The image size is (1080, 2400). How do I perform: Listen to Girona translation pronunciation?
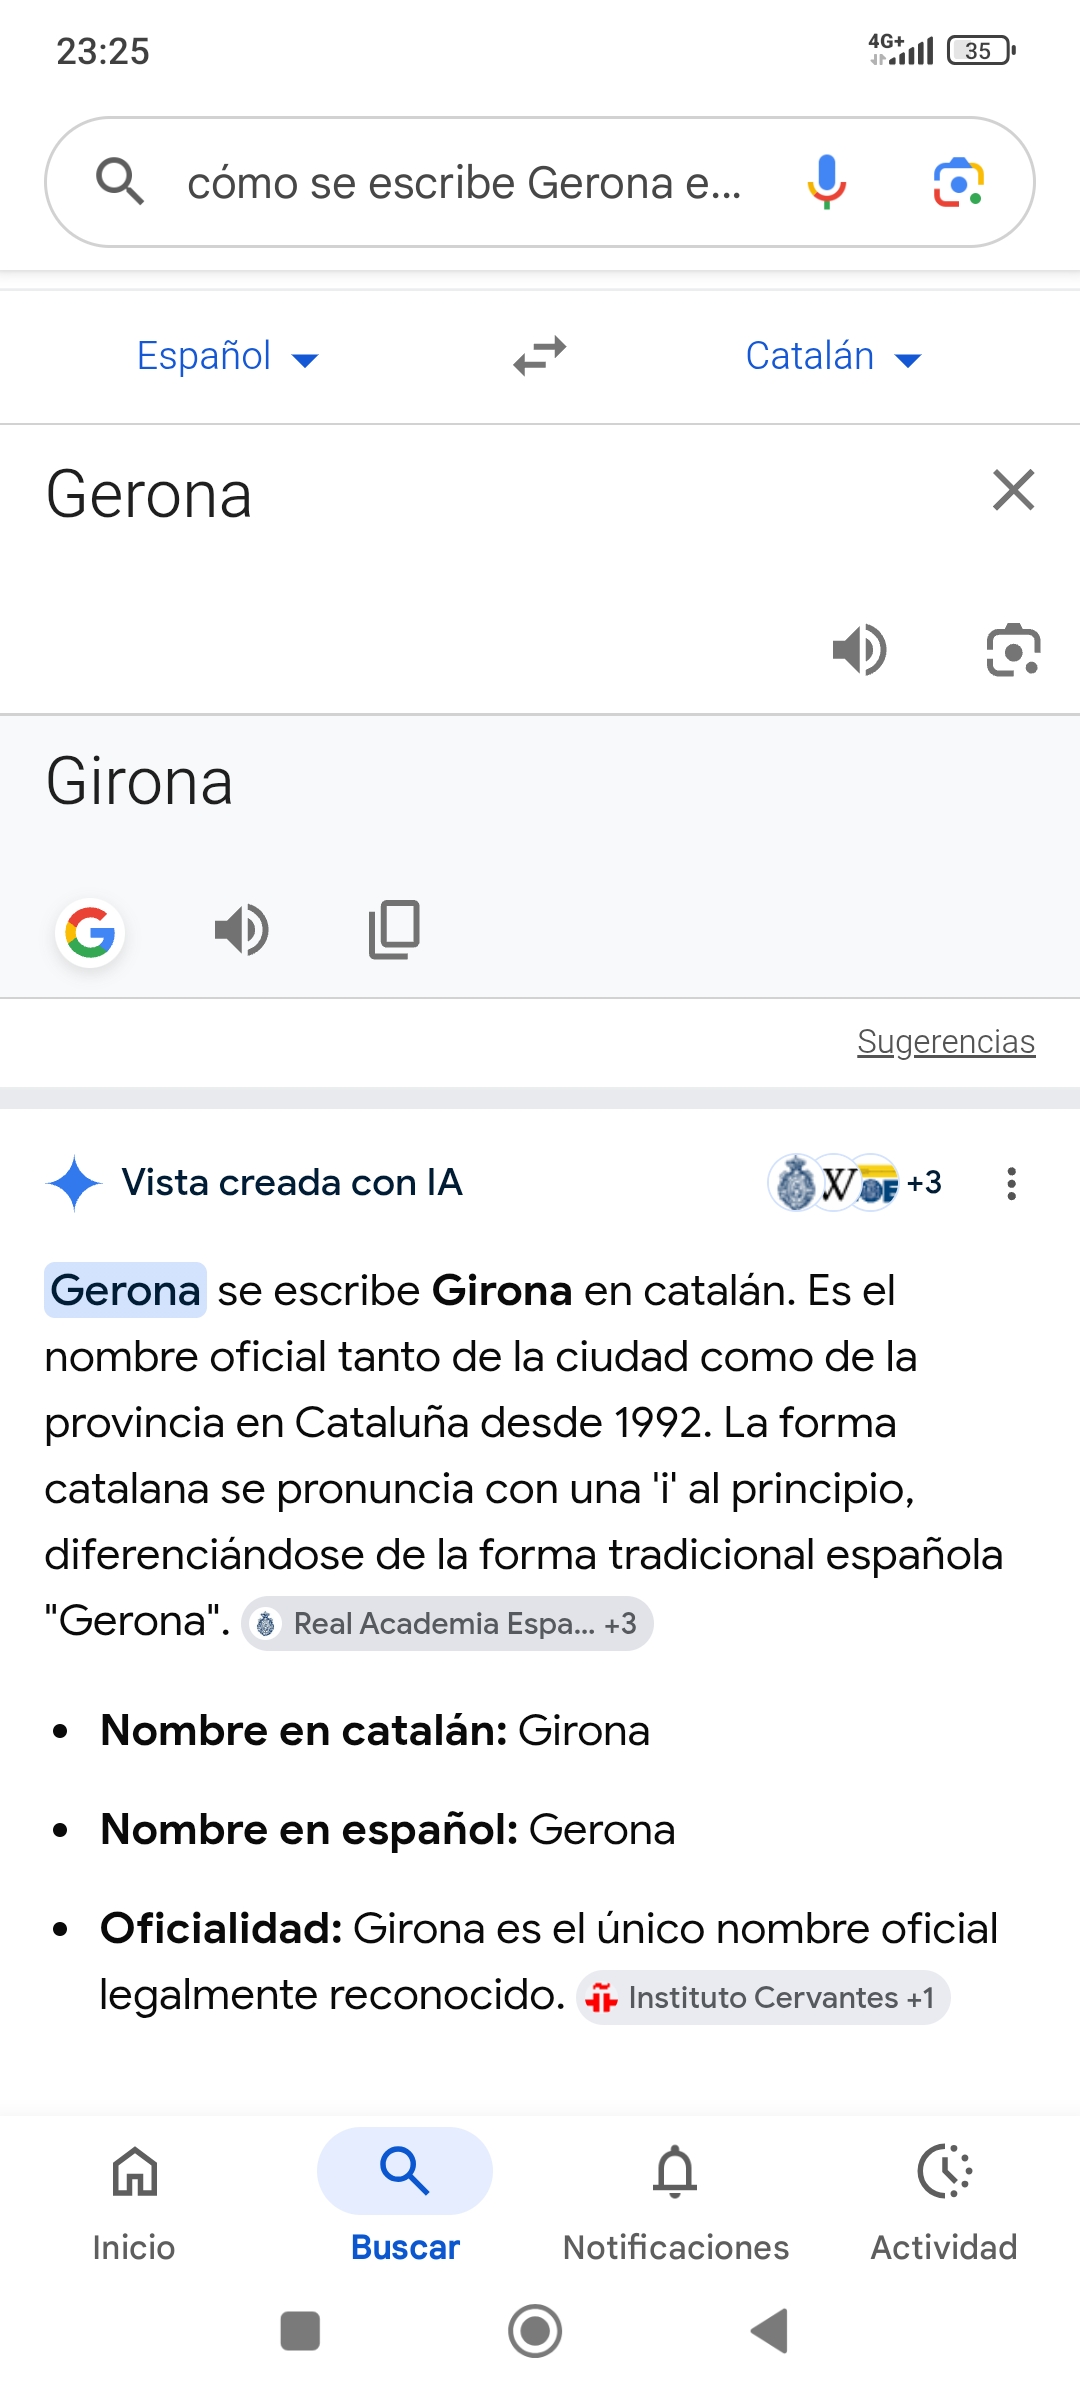241,929
